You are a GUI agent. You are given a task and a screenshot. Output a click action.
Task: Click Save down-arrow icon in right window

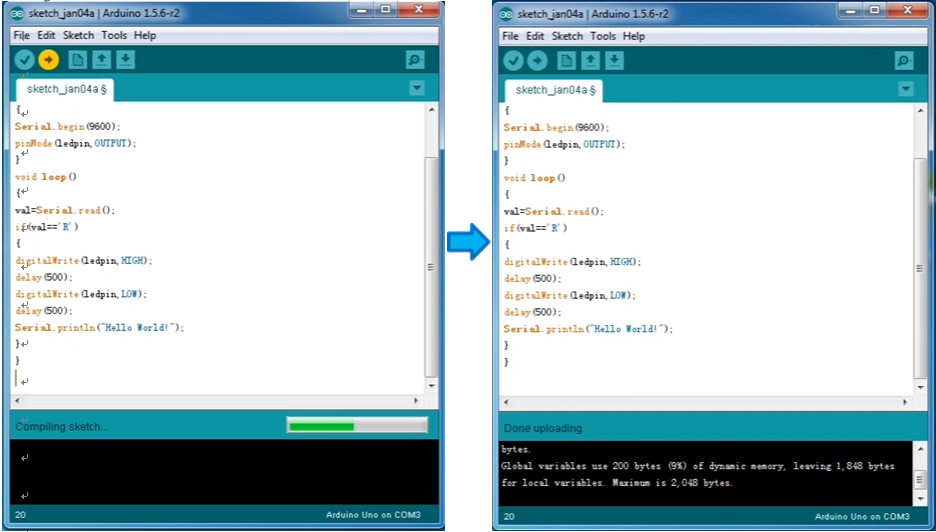click(x=615, y=61)
